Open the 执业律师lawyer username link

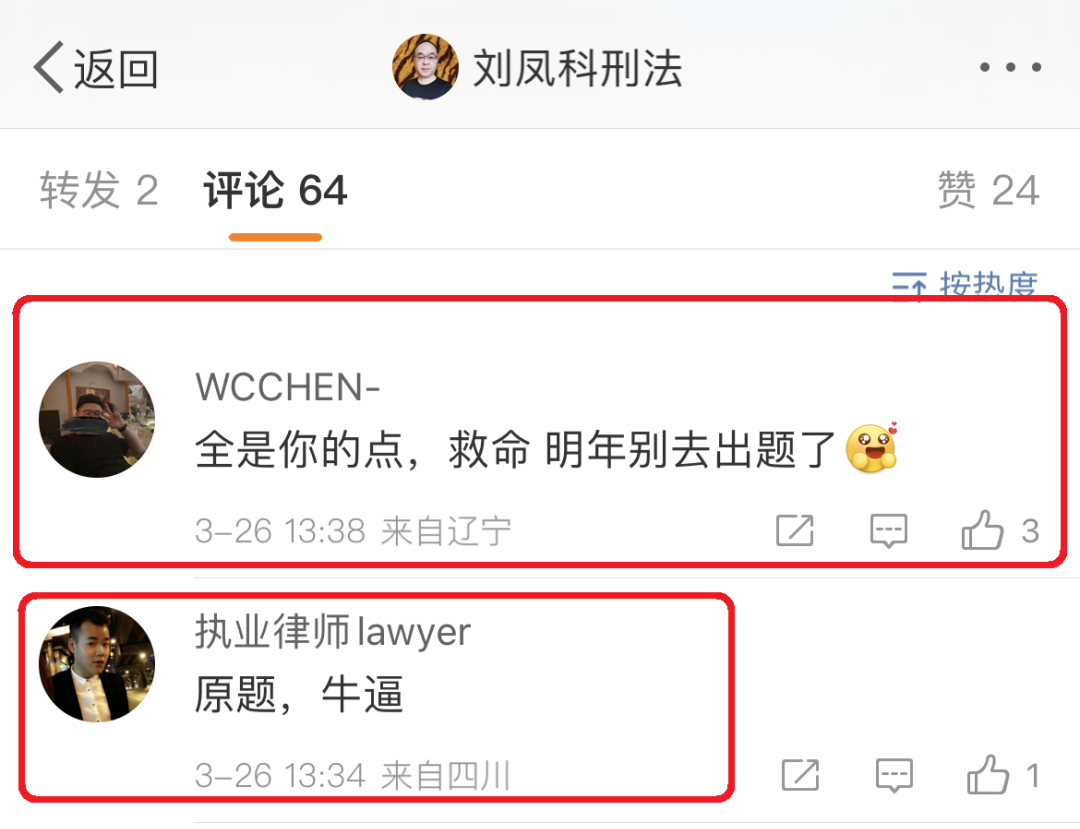tap(333, 631)
